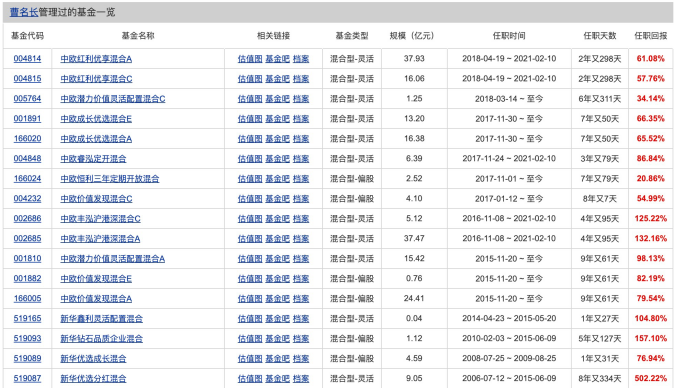Select the 任职回报 column header
This screenshot has height=388, width=674.
pyautogui.click(x=651, y=36)
